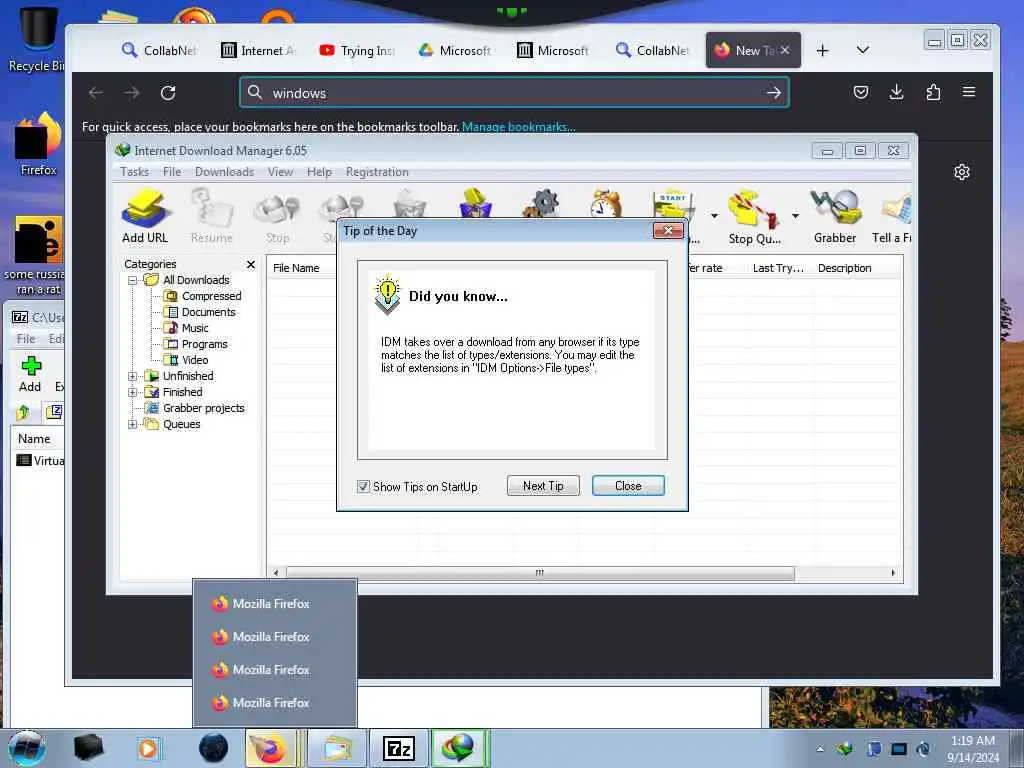This screenshot has width=1024, height=768.
Task: Open the Downloads menu in IDM
Action: click(224, 172)
